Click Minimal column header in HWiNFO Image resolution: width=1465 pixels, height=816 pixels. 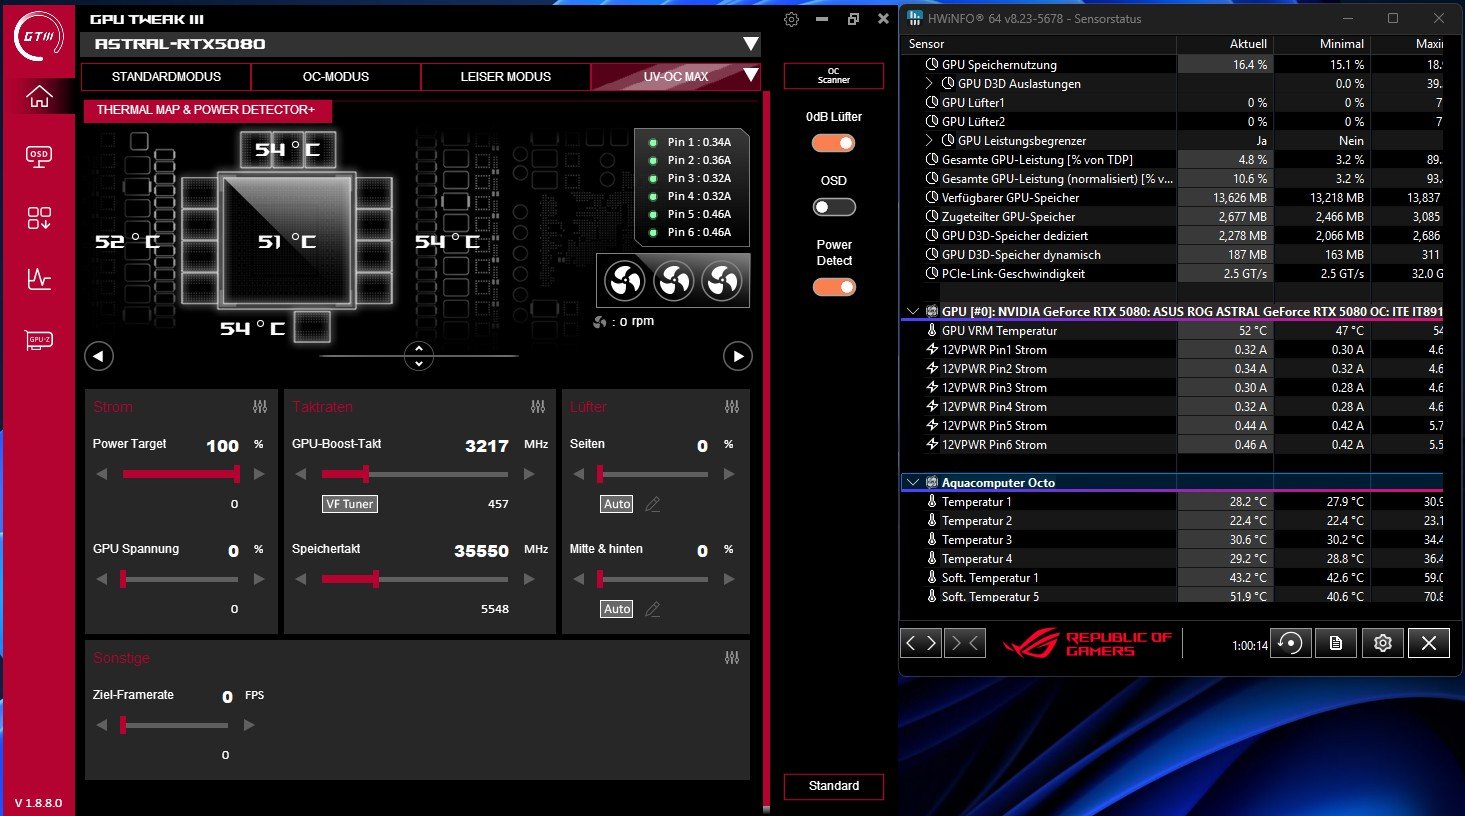tap(1322, 44)
